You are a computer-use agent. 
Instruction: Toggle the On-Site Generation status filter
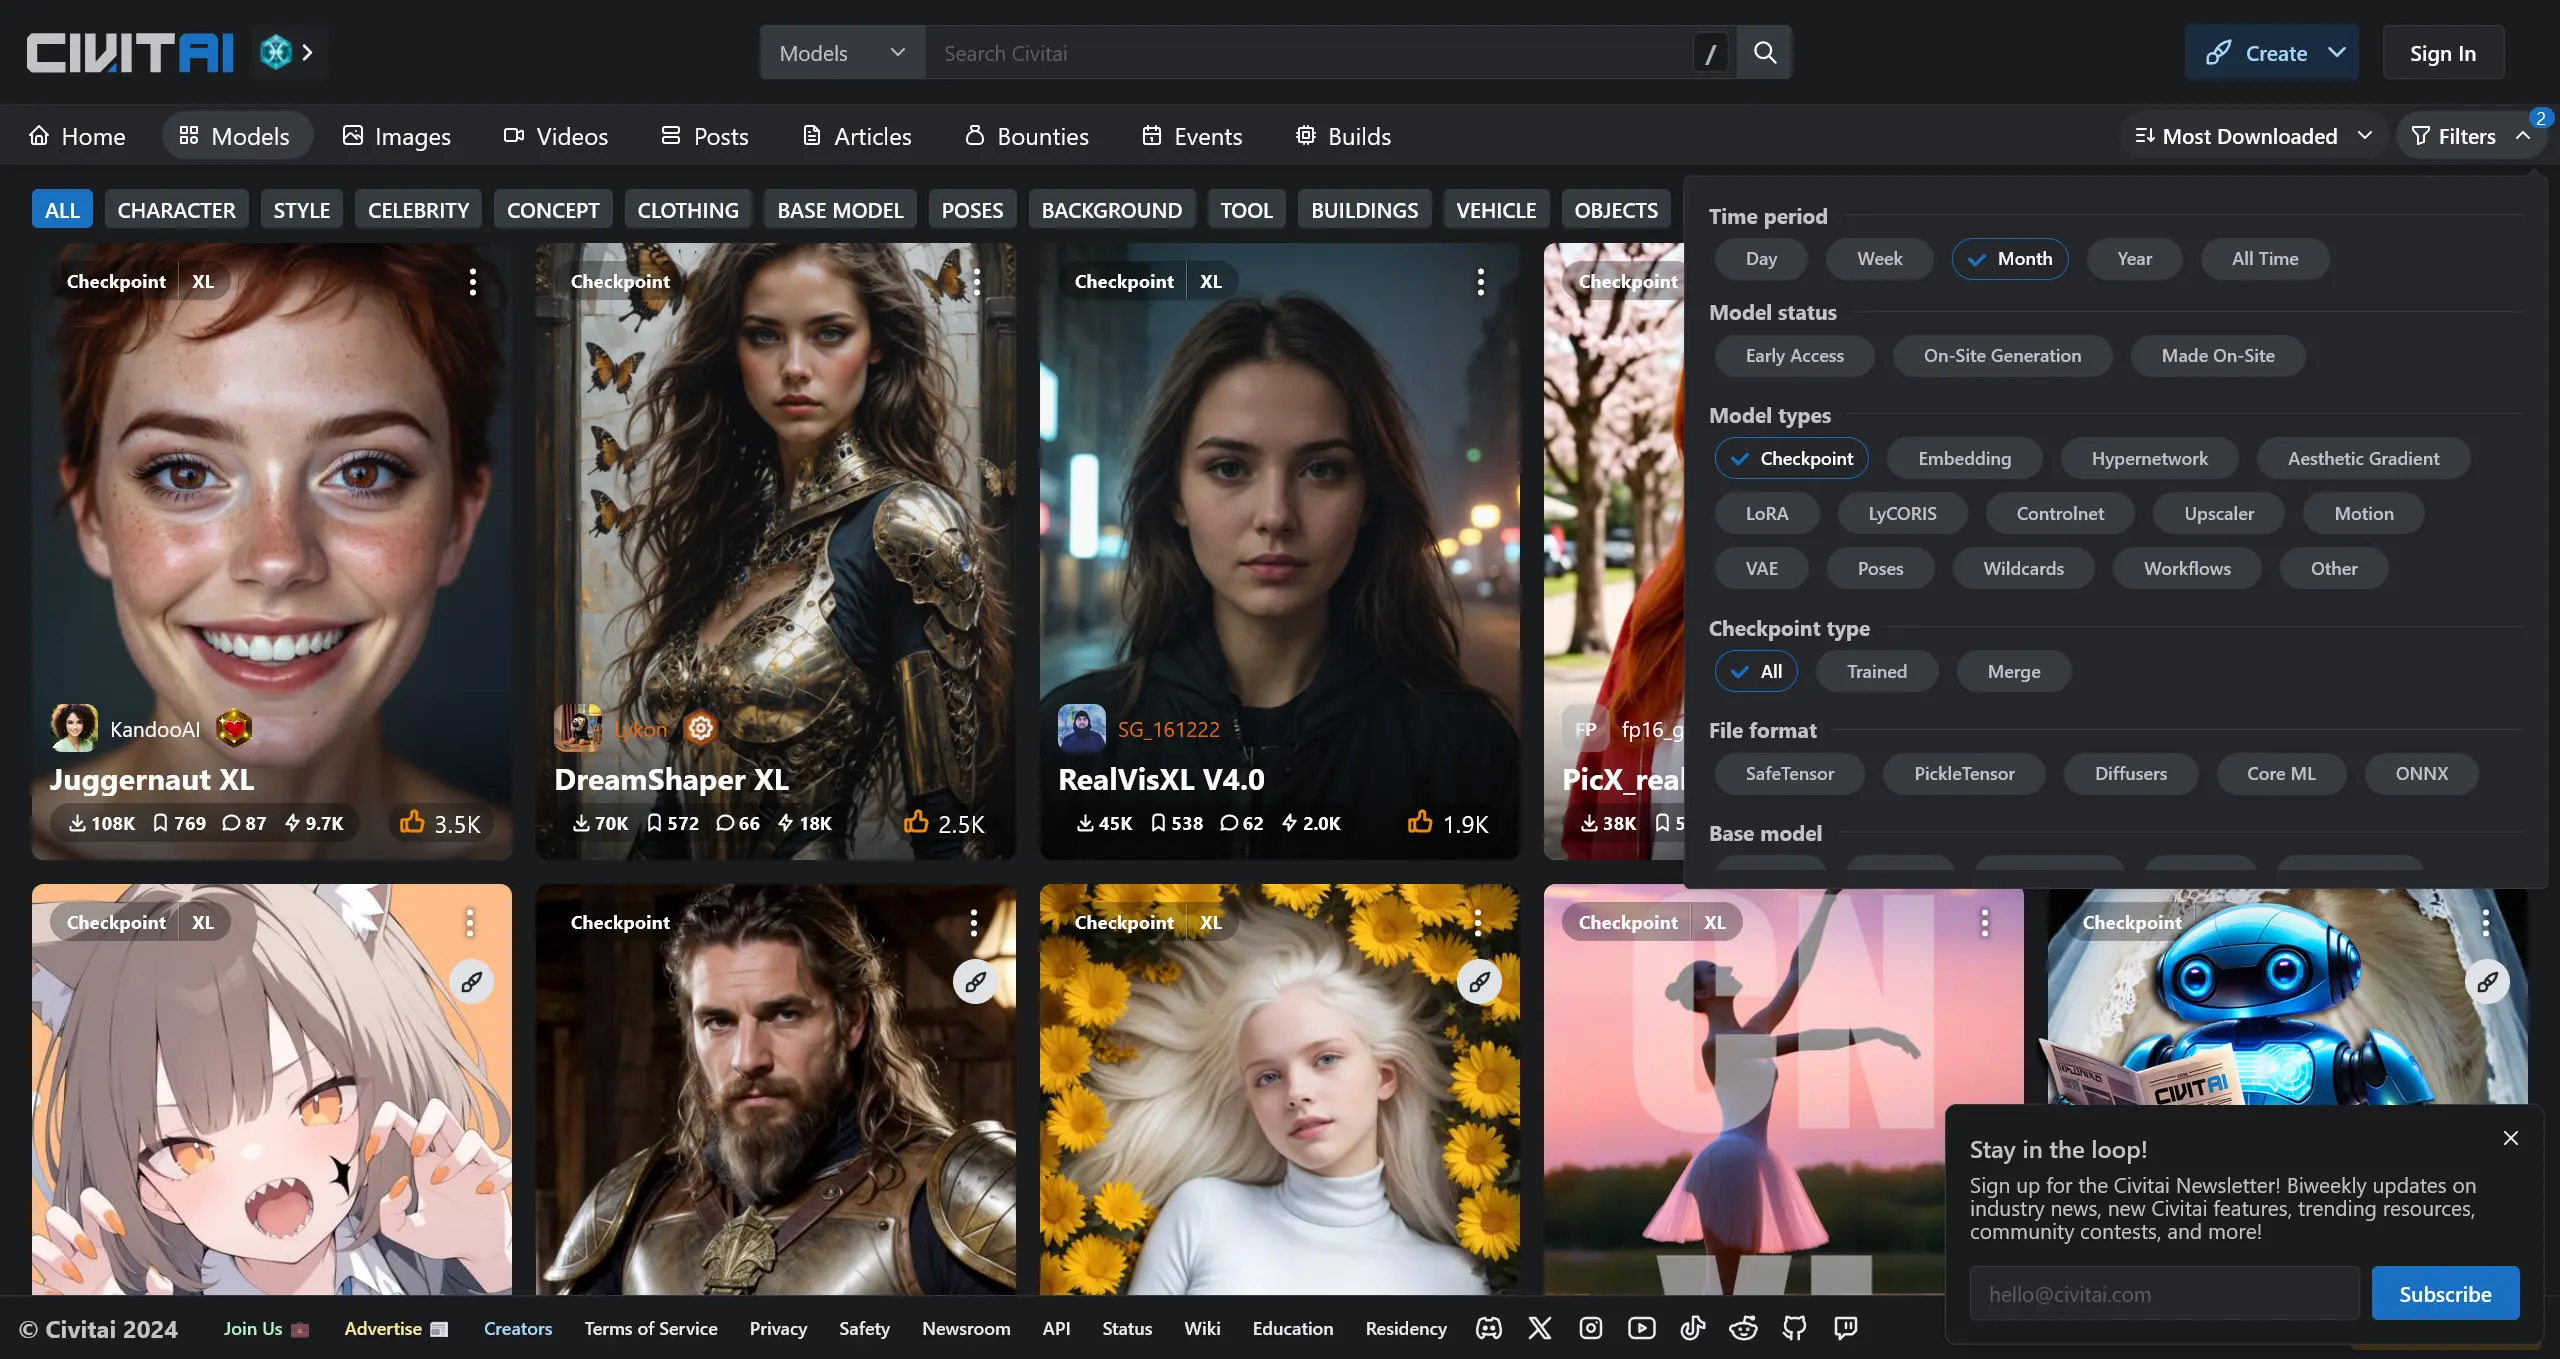pyautogui.click(x=2002, y=356)
